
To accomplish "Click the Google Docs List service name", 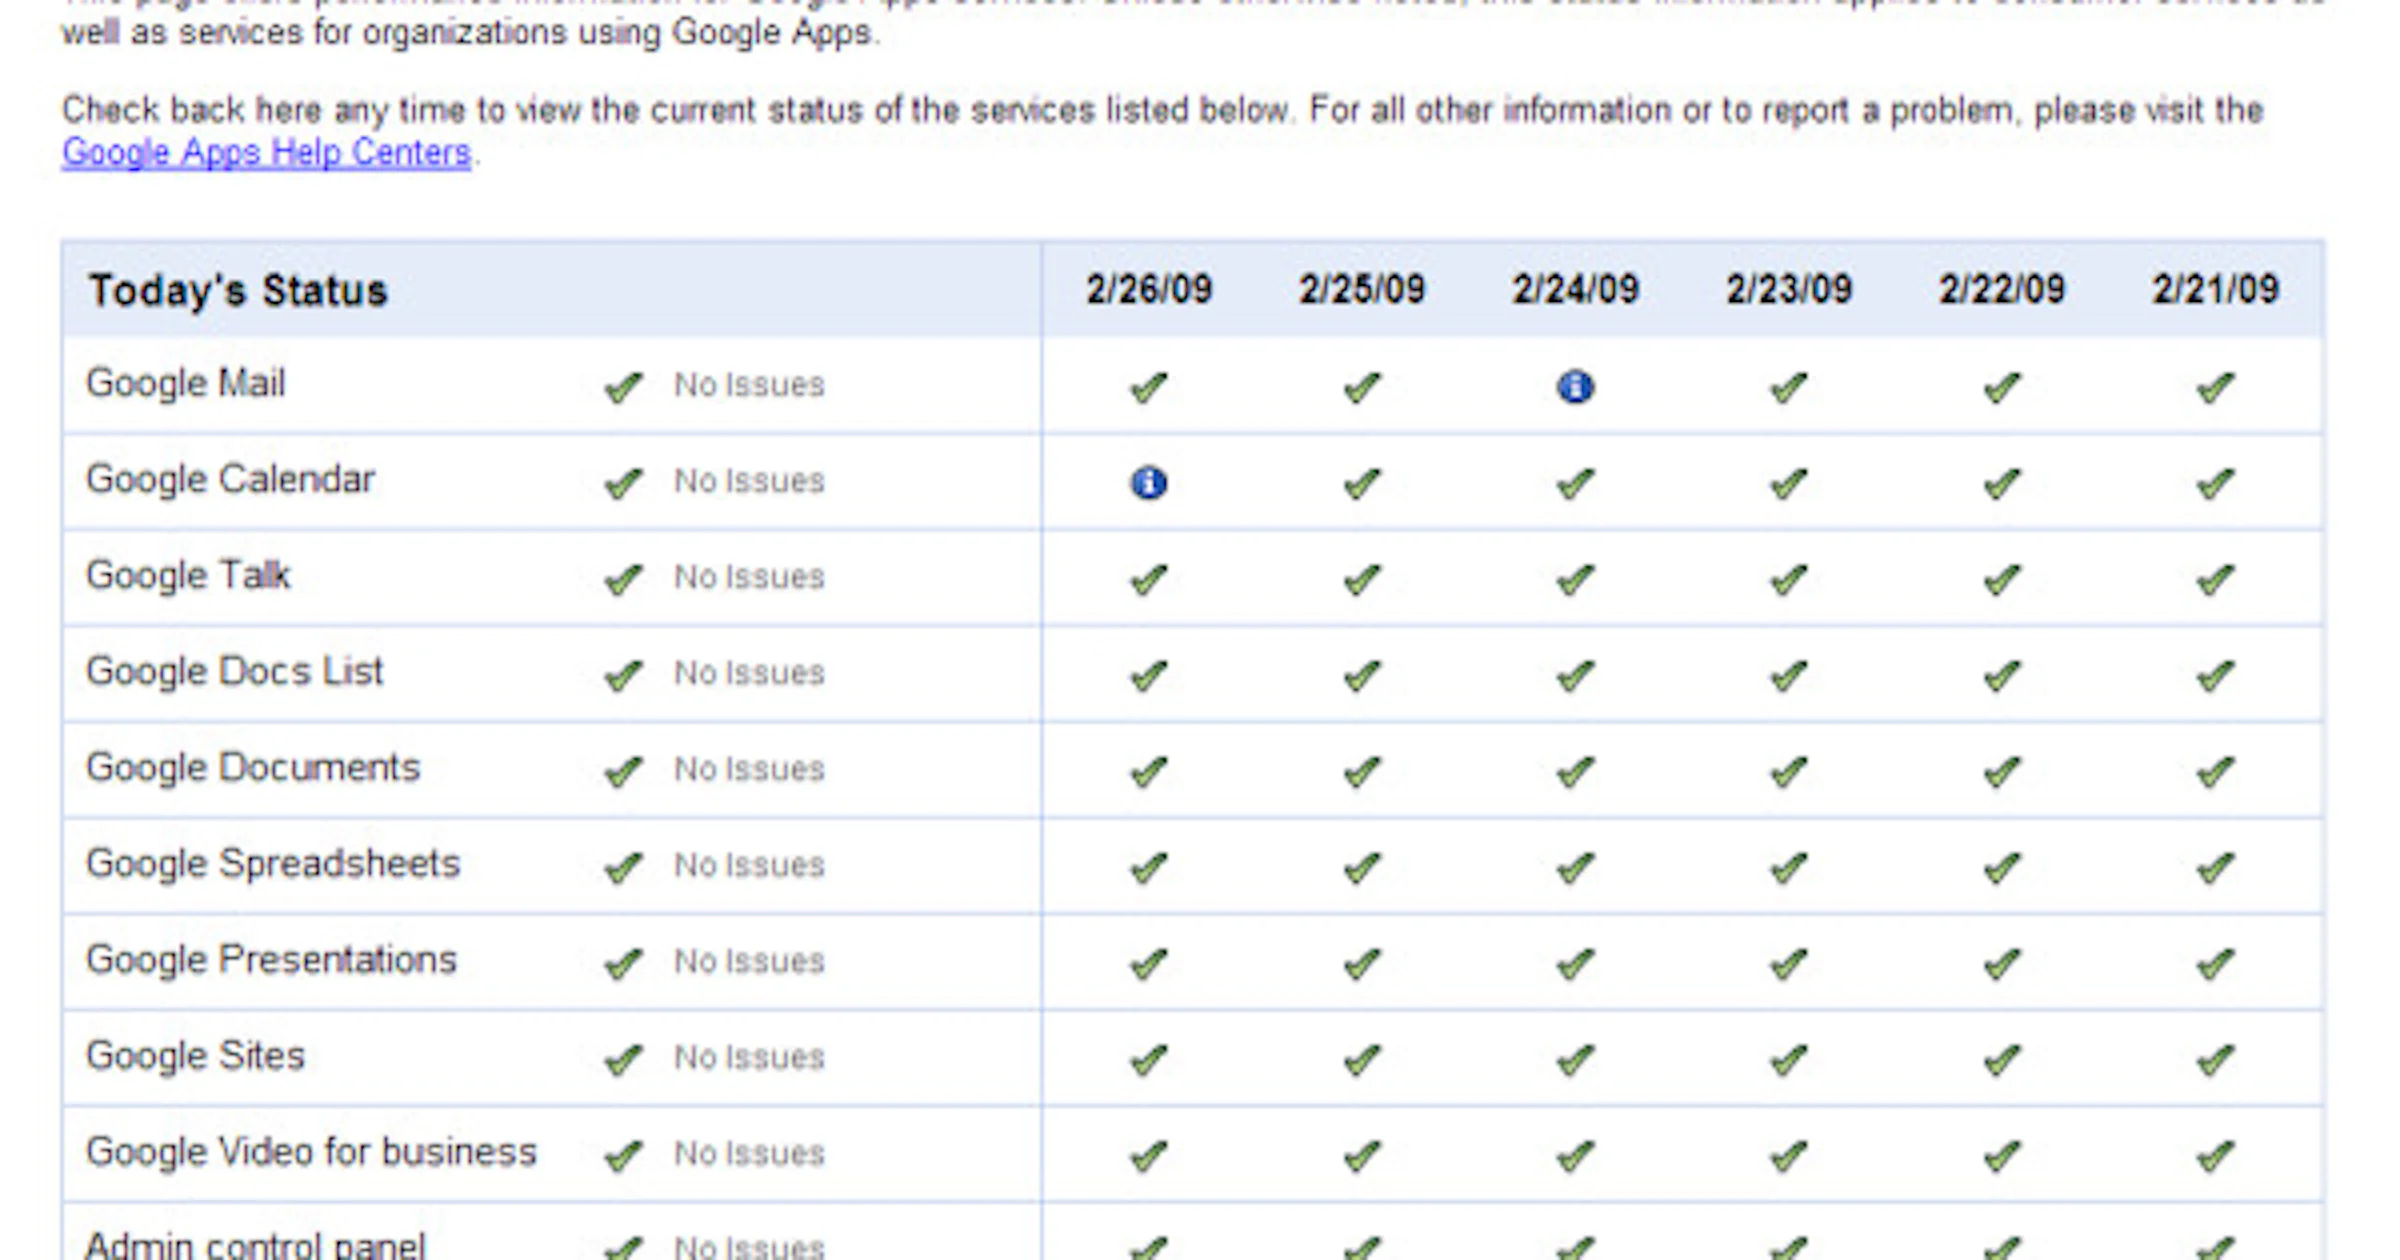I will (x=235, y=671).
